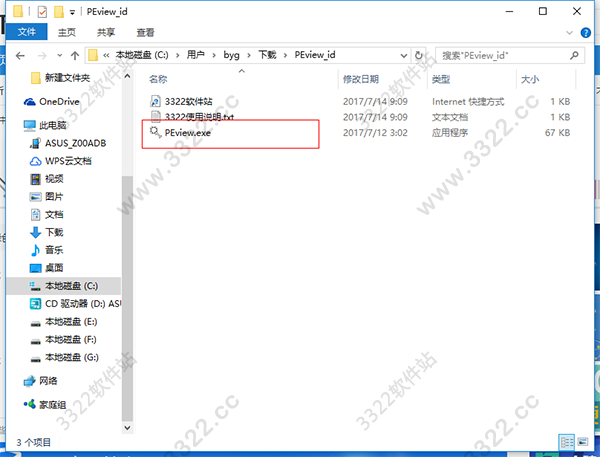Image resolution: width=600 pixels, height=457 pixels.
Task: Click the new folder quick access icon
Action: point(59,12)
